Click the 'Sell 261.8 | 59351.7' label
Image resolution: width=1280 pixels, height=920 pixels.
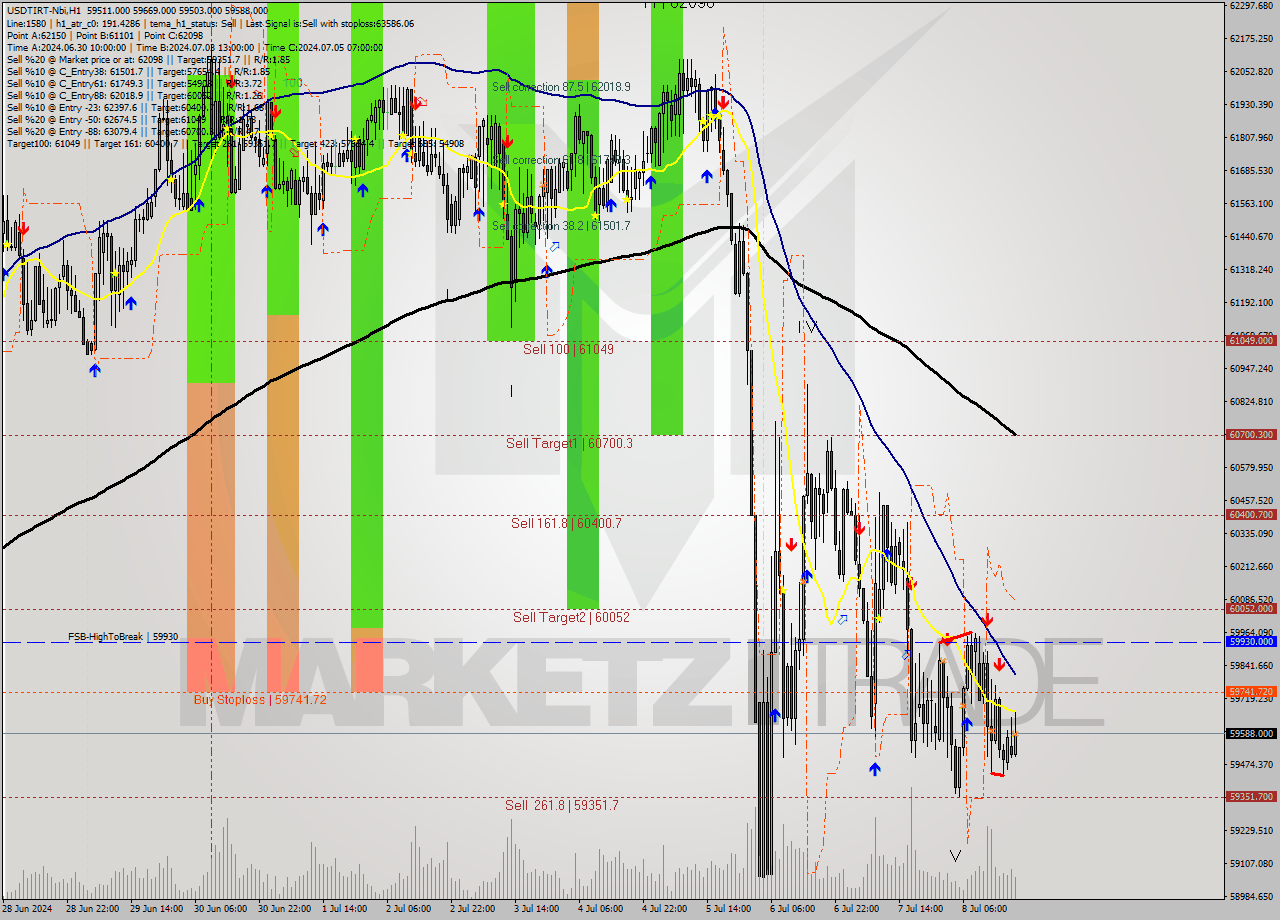[561, 805]
